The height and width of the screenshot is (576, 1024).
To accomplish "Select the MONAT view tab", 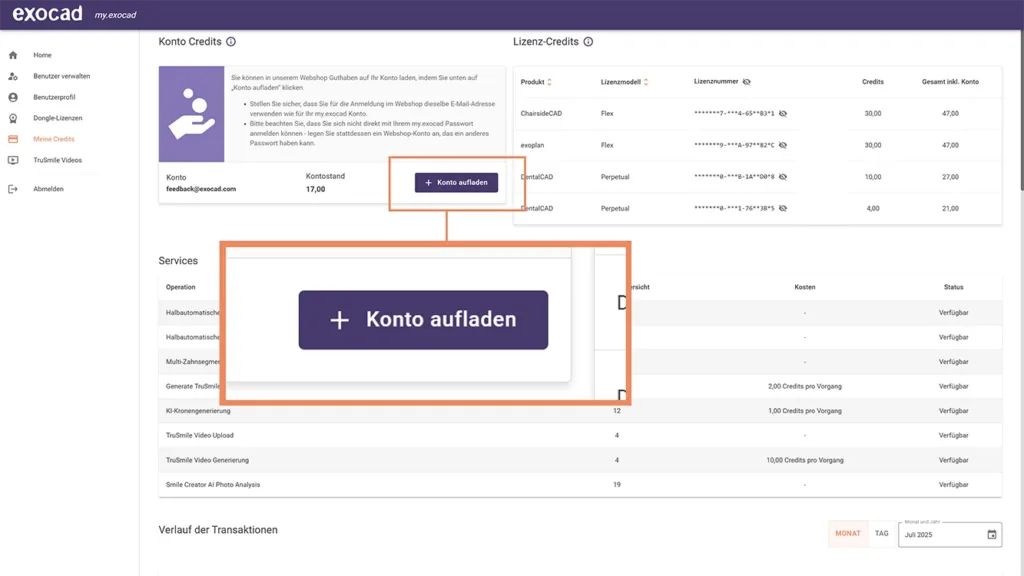I will click(x=847, y=533).
